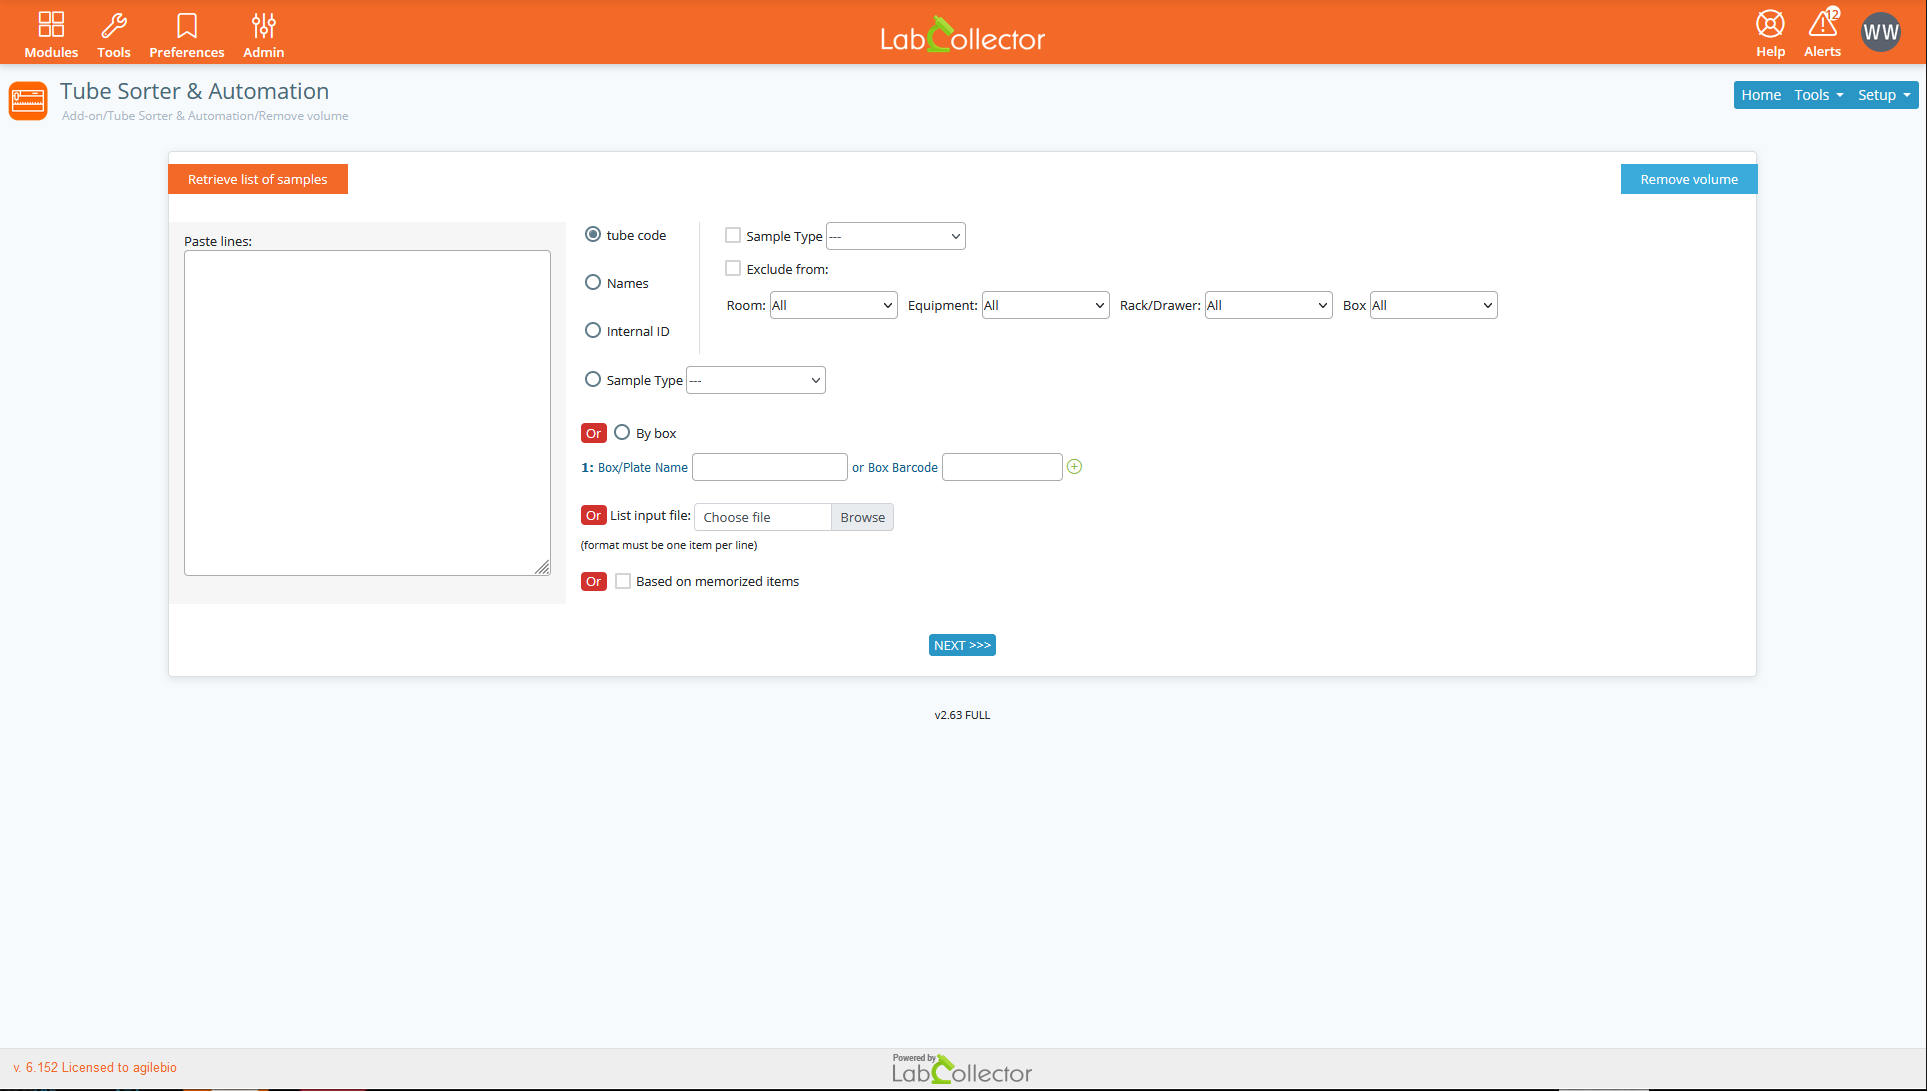Click the 'v2.63 FULL' version text
Screen dimensions: 1927x1091
[x=962, y=715]
